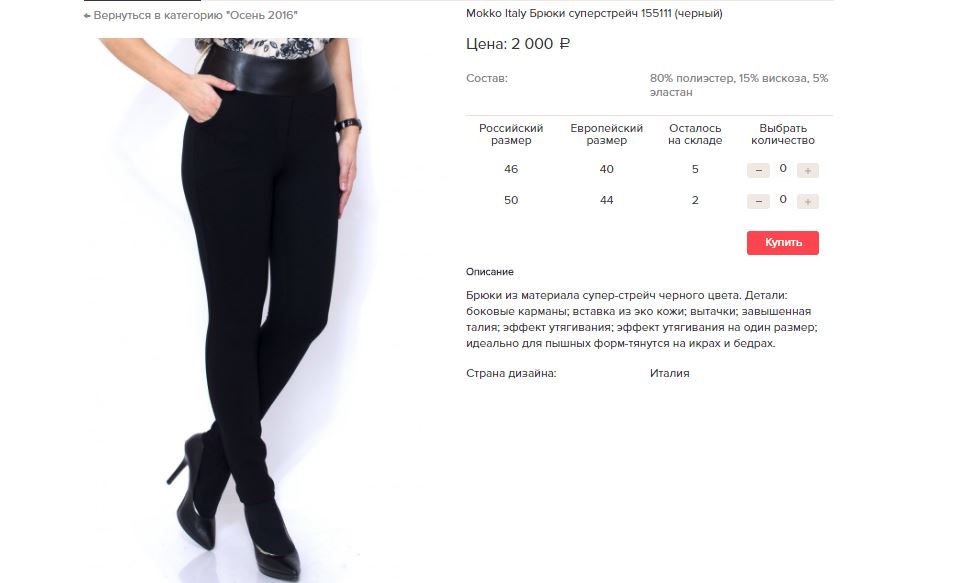Decrease quantity for Russian size 50

(758, 201)
